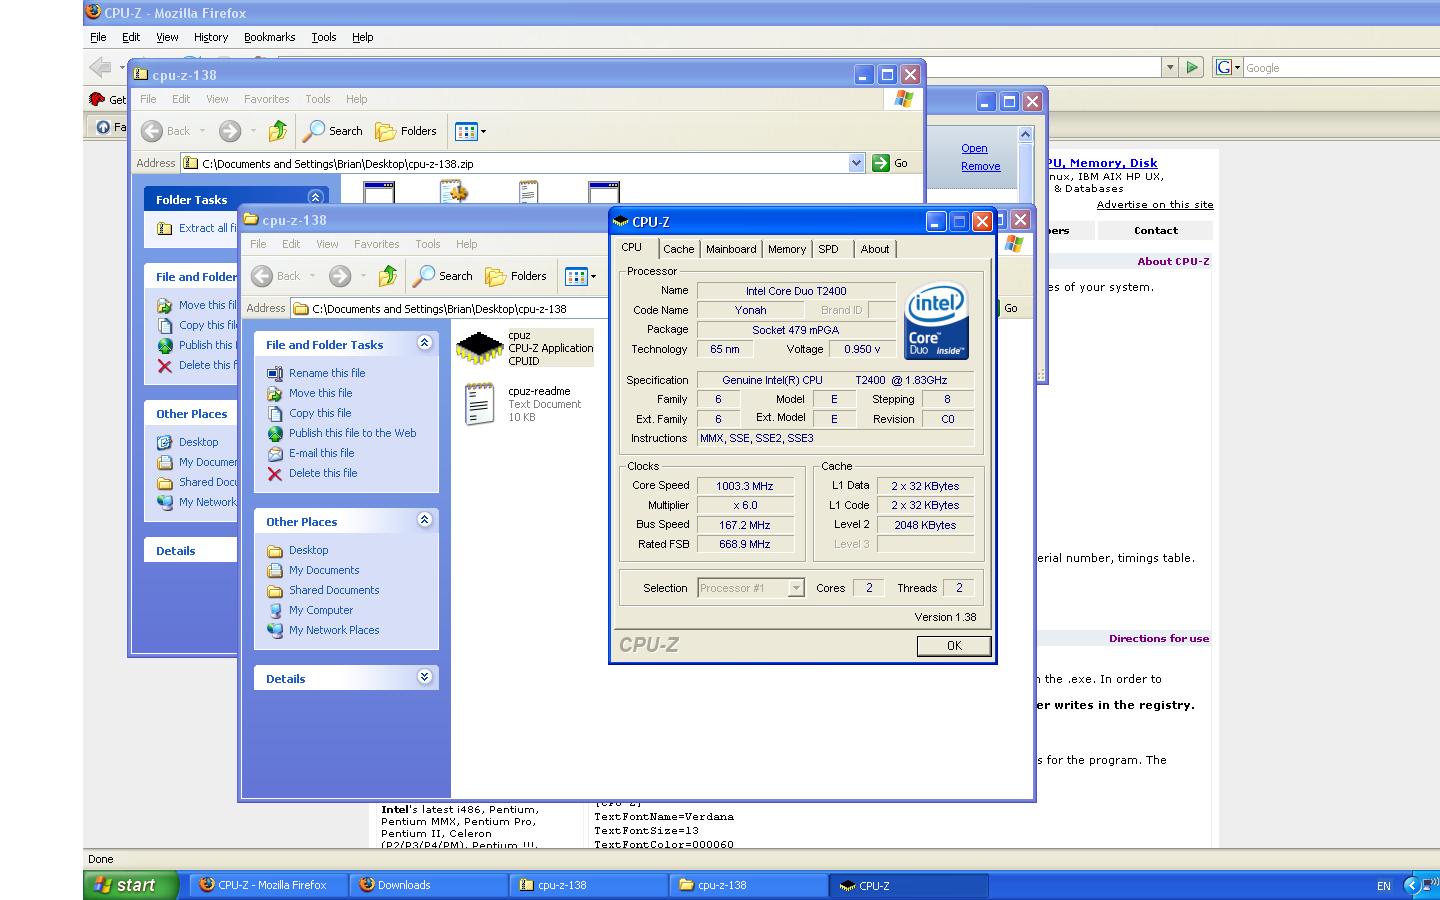
Task: Open Firefox URL bar history dropdown
Action: click(1170, 67)
